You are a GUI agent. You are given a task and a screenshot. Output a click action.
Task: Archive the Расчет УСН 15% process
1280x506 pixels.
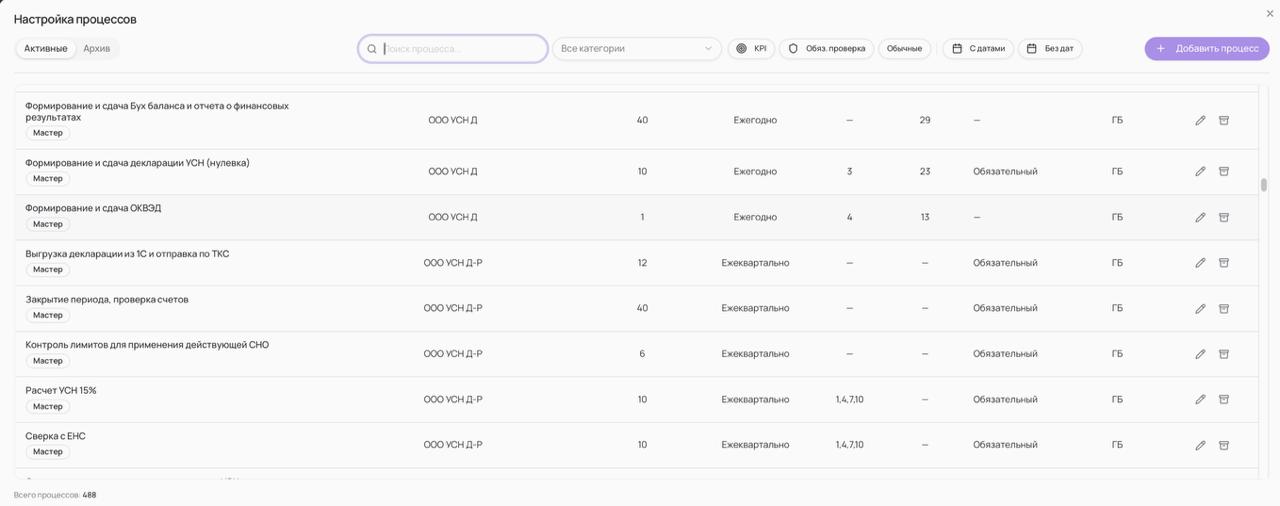tap(1223, 399)
